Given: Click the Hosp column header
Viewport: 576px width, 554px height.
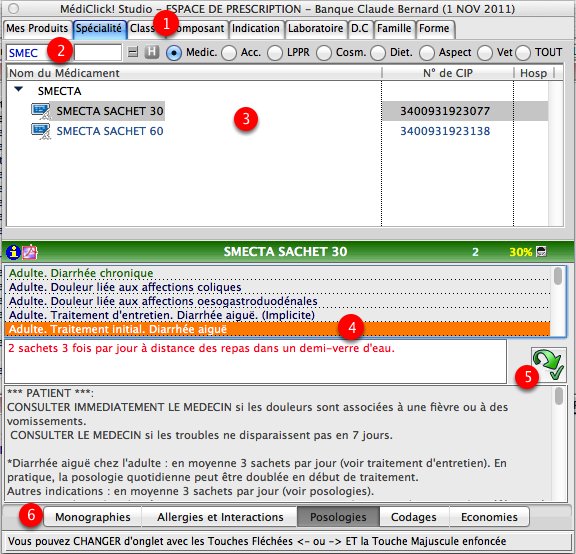Looking at the screenshot, I should [x=533, y=73].
